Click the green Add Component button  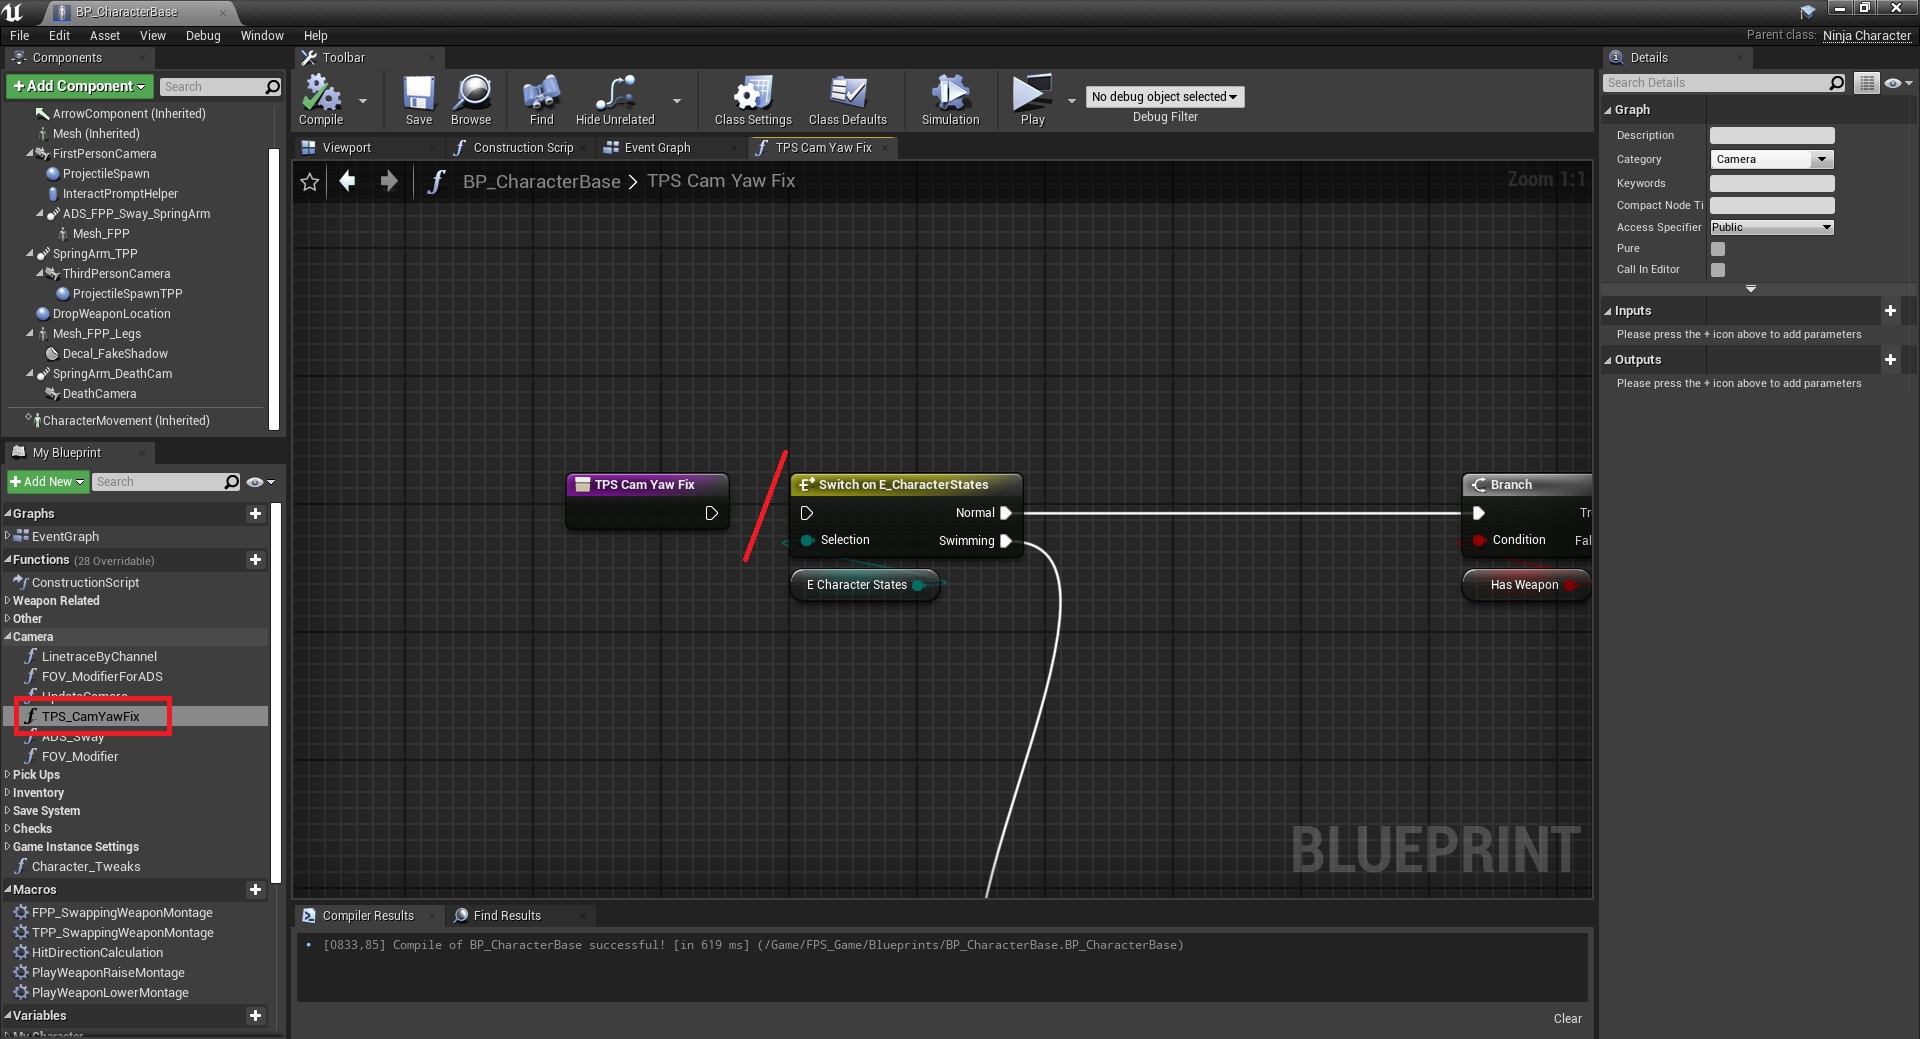(80, 87)
